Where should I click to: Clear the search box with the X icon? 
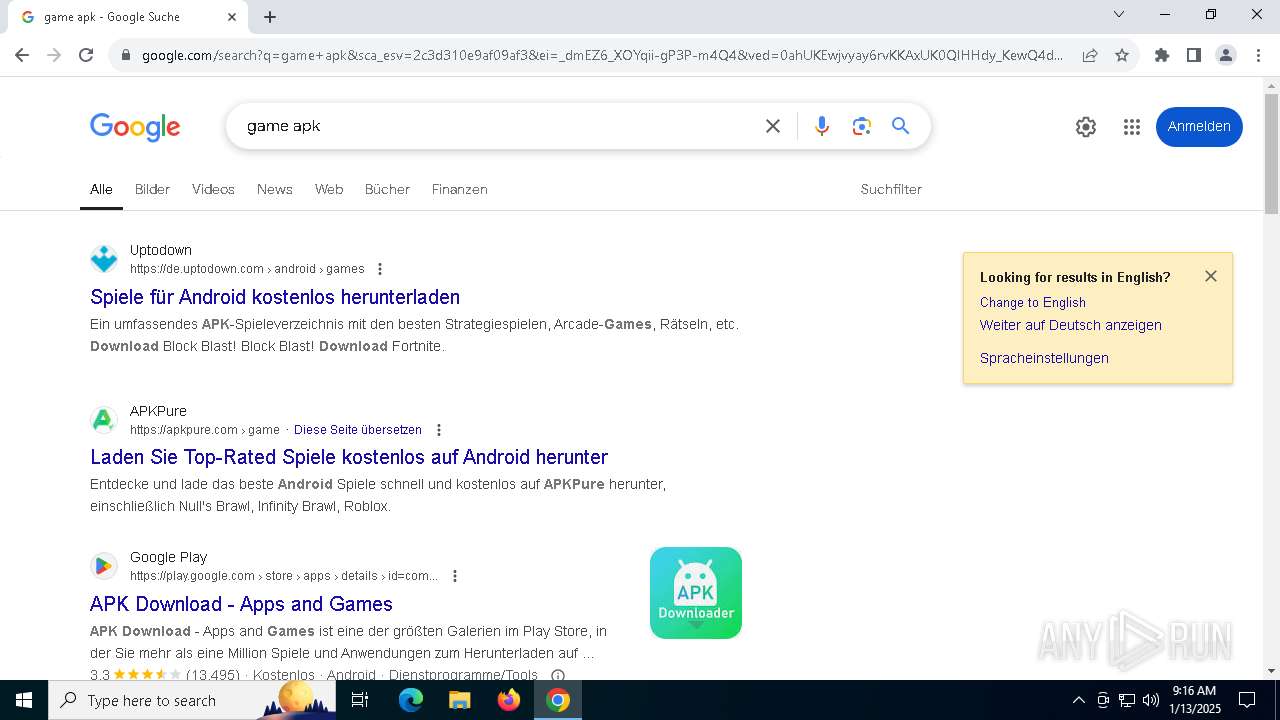coord(773,126)
